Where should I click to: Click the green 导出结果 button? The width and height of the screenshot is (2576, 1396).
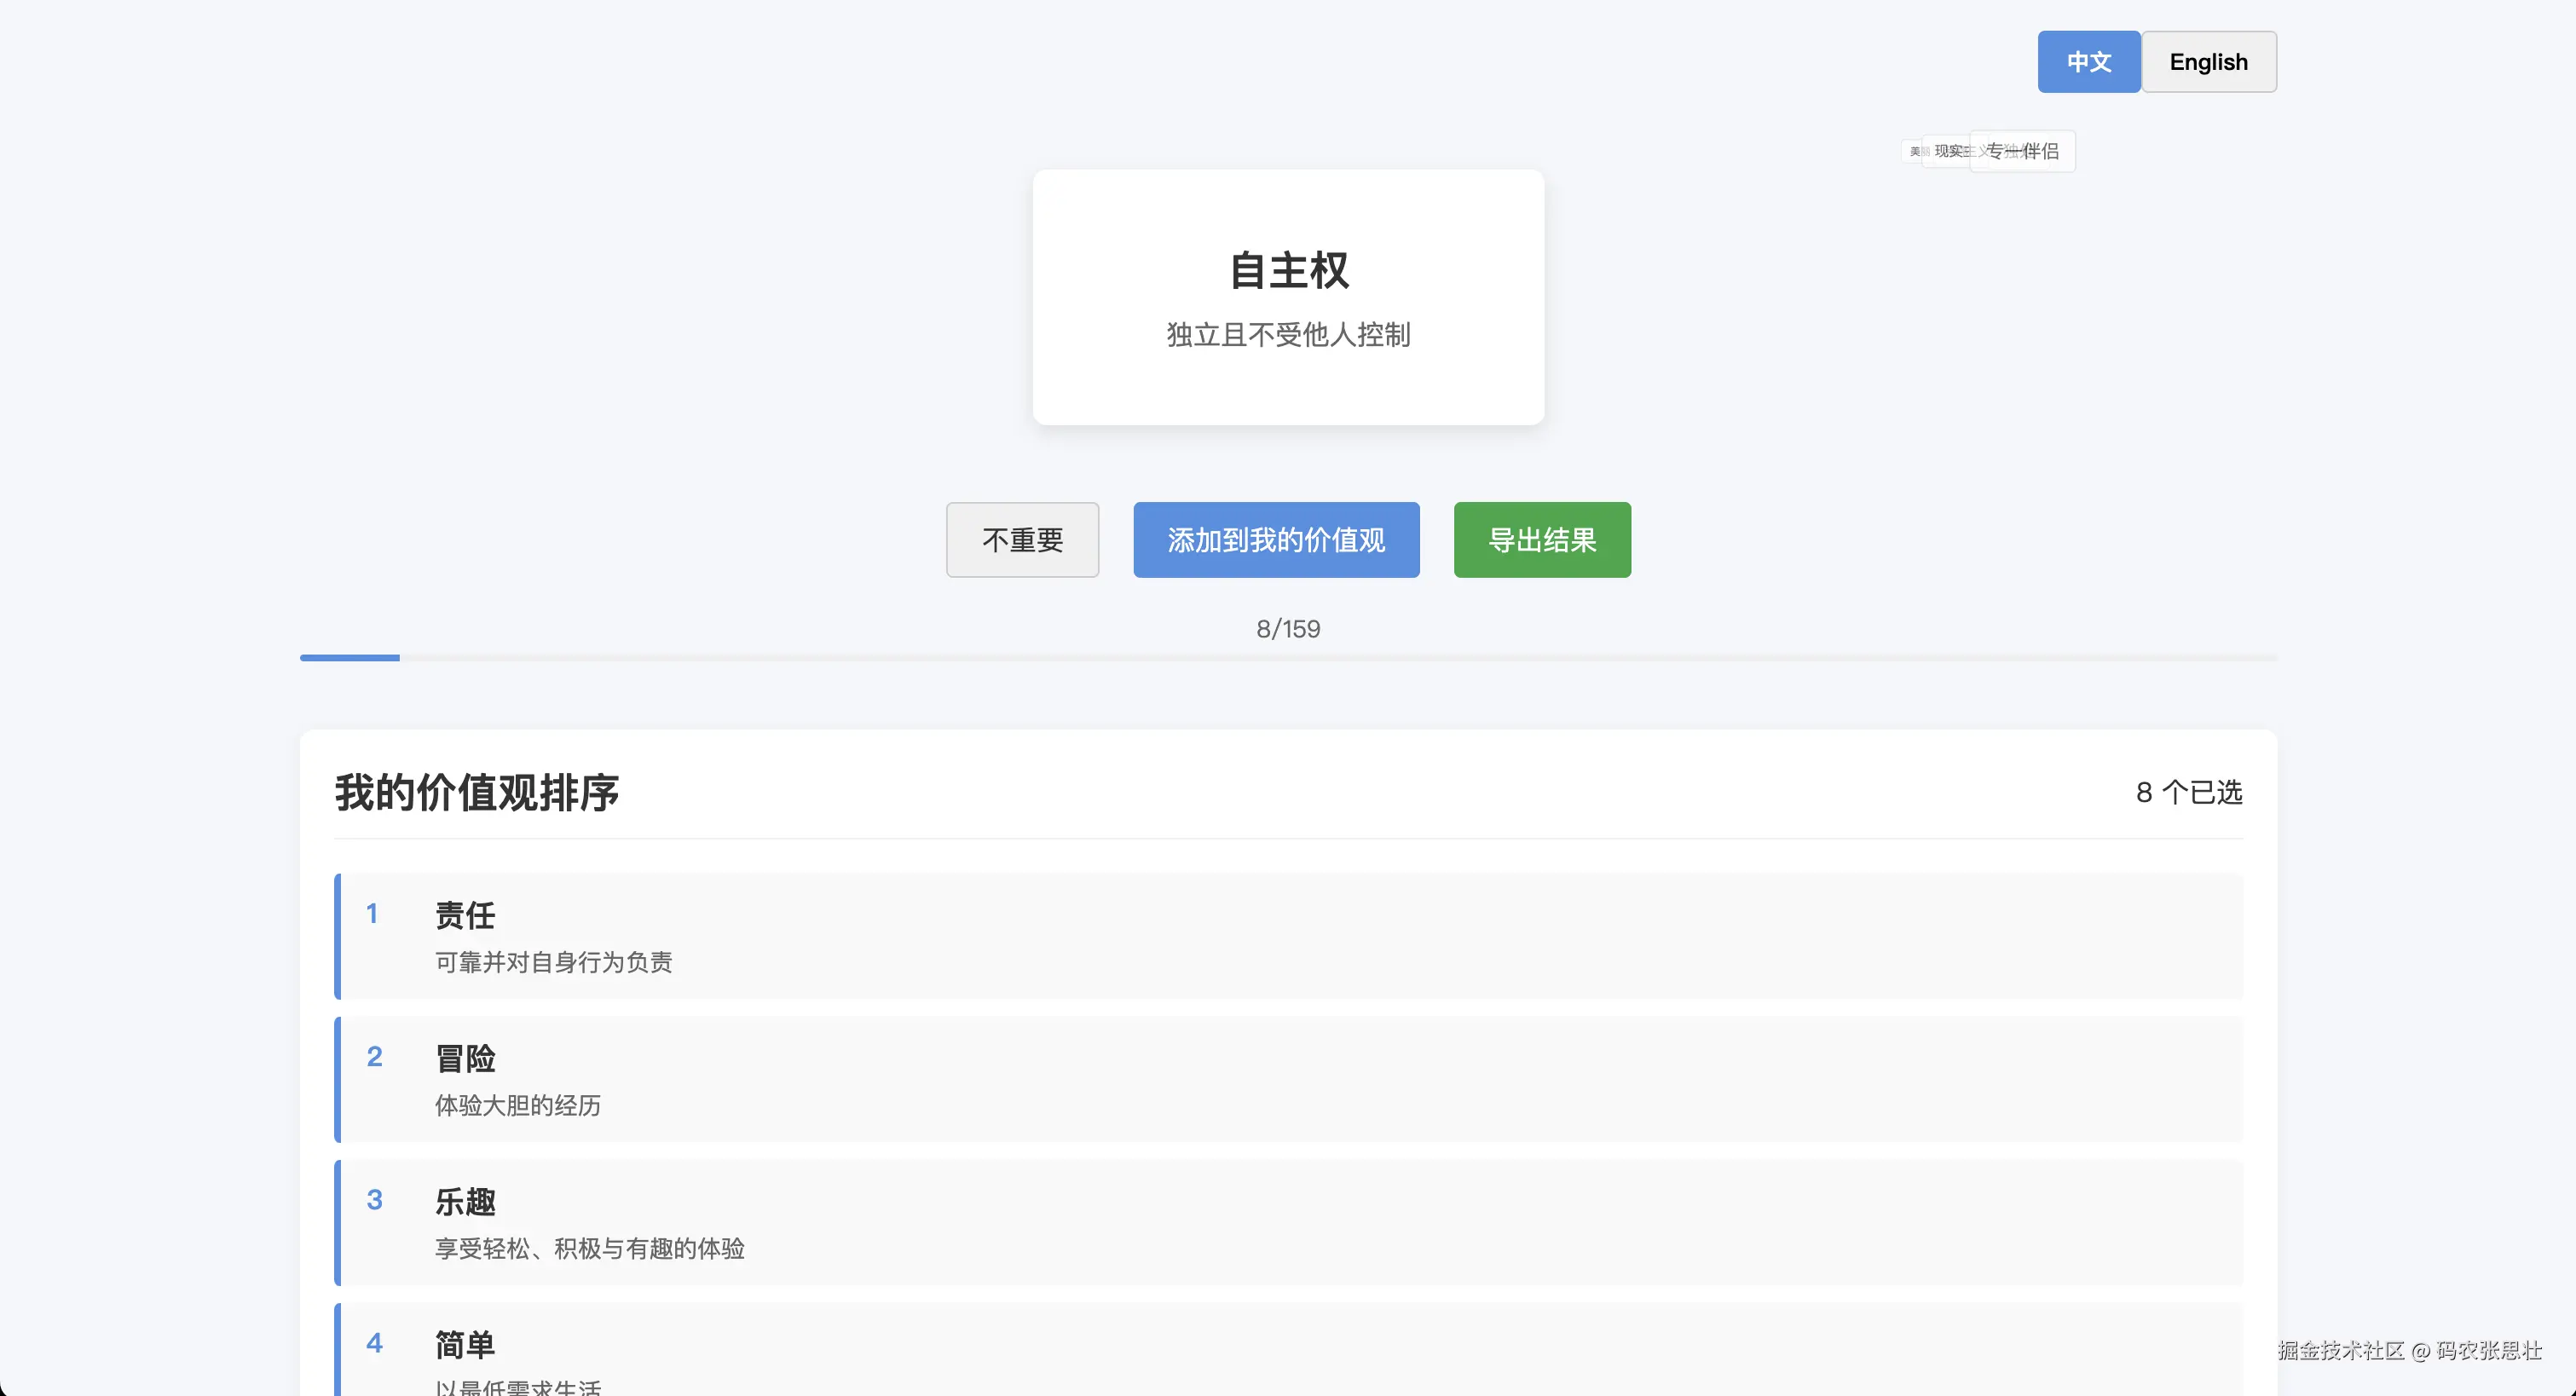click(x=1541, y=540)
